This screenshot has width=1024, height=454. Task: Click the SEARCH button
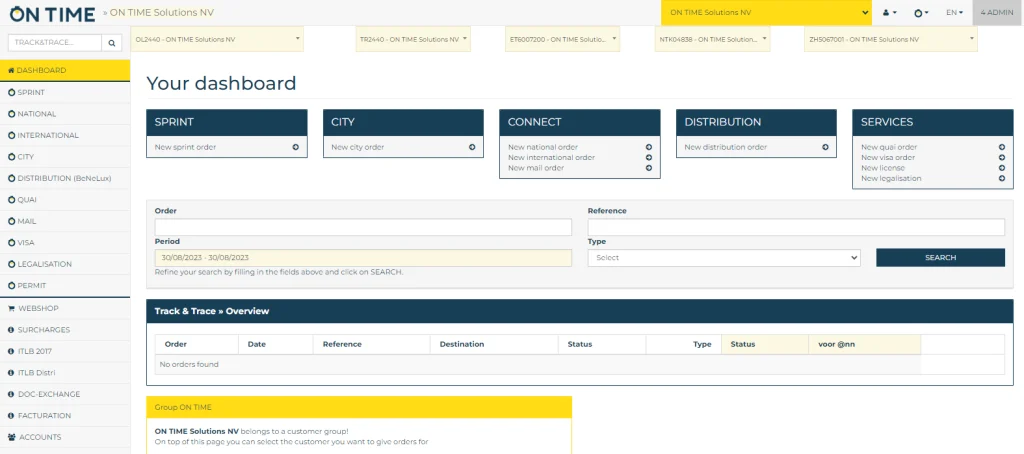point(940,257)
